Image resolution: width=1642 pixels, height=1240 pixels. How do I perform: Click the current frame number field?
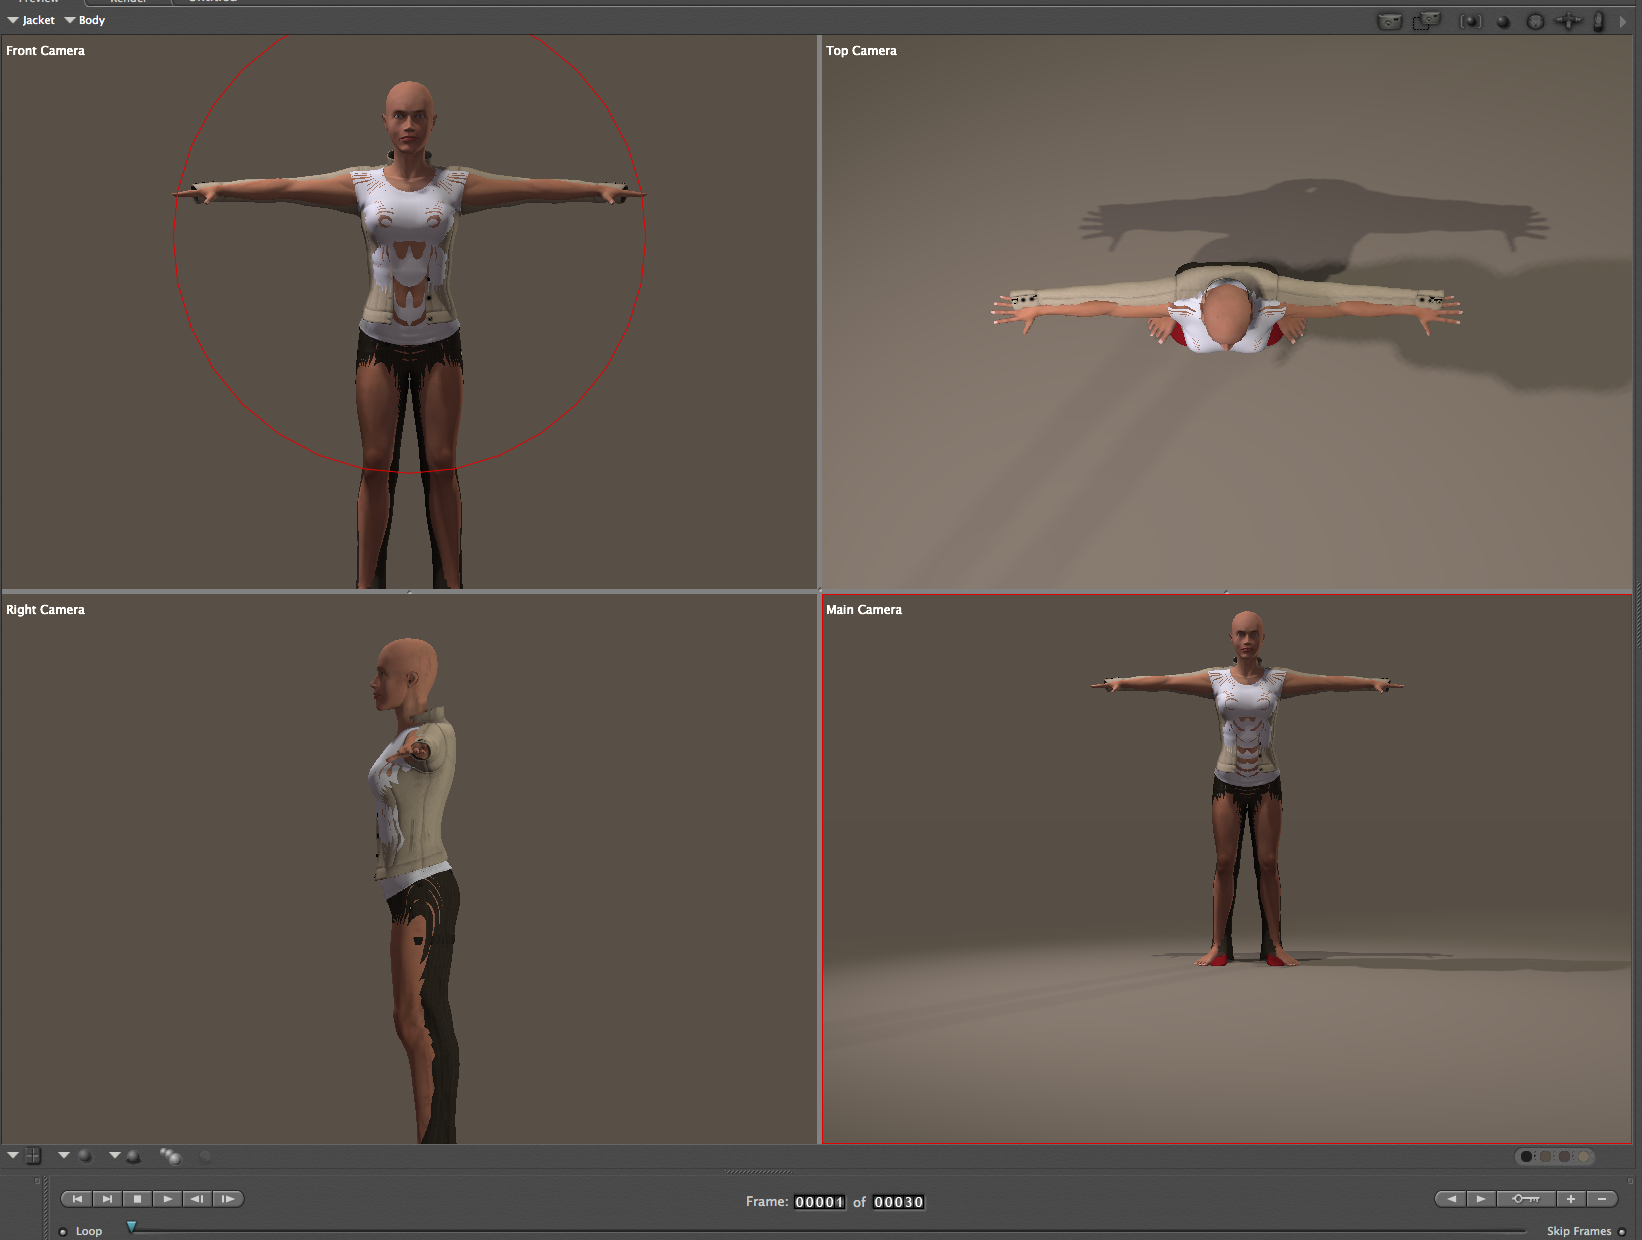[x=819, y=1202]
